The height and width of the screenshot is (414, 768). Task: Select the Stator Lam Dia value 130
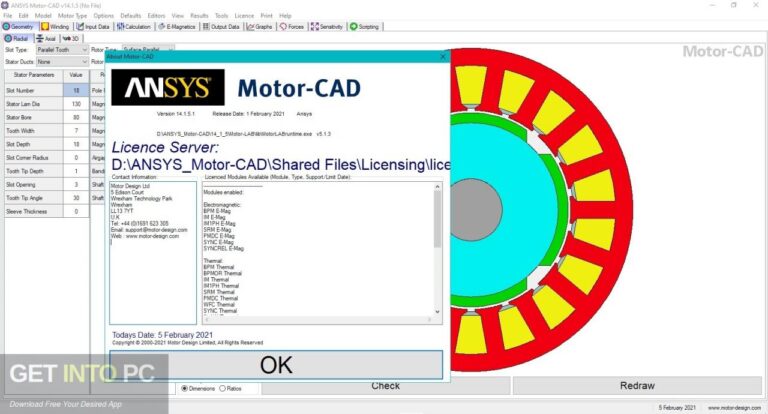point(76,104)
